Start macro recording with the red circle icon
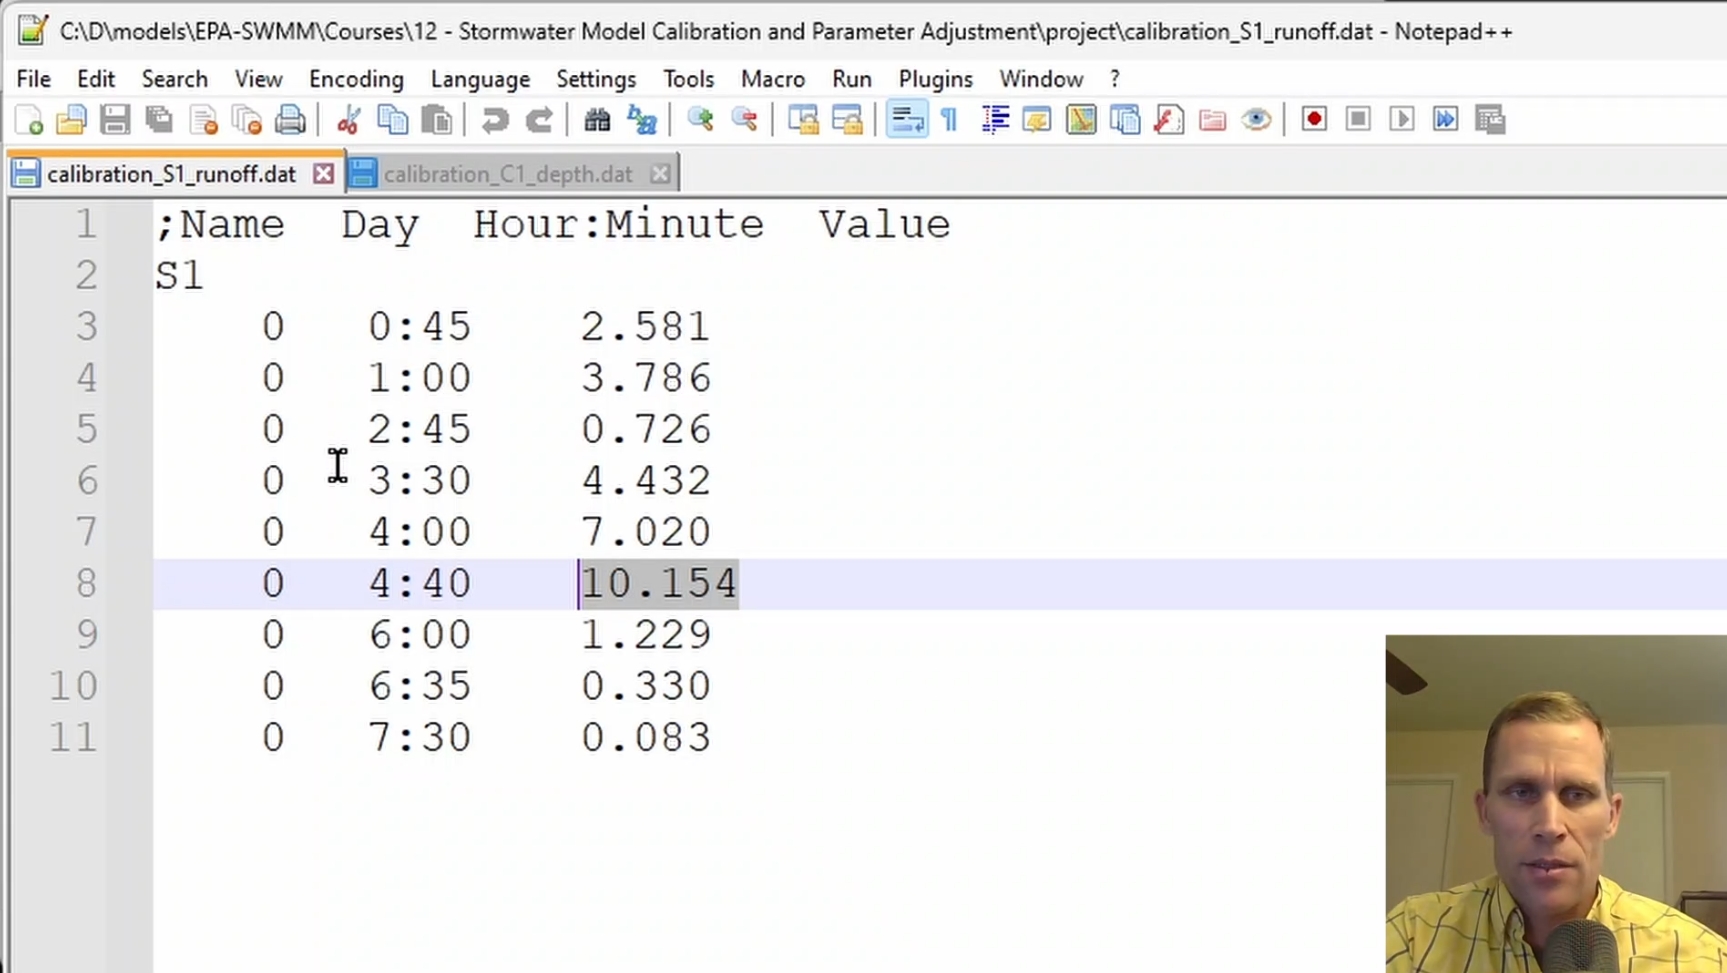Viewport: 1727px width, 973px height. coord(1314,120)
